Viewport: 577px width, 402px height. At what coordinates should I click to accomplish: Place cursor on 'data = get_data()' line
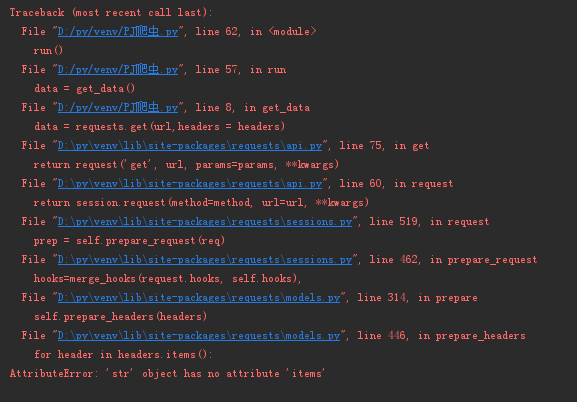pos(85,89)
